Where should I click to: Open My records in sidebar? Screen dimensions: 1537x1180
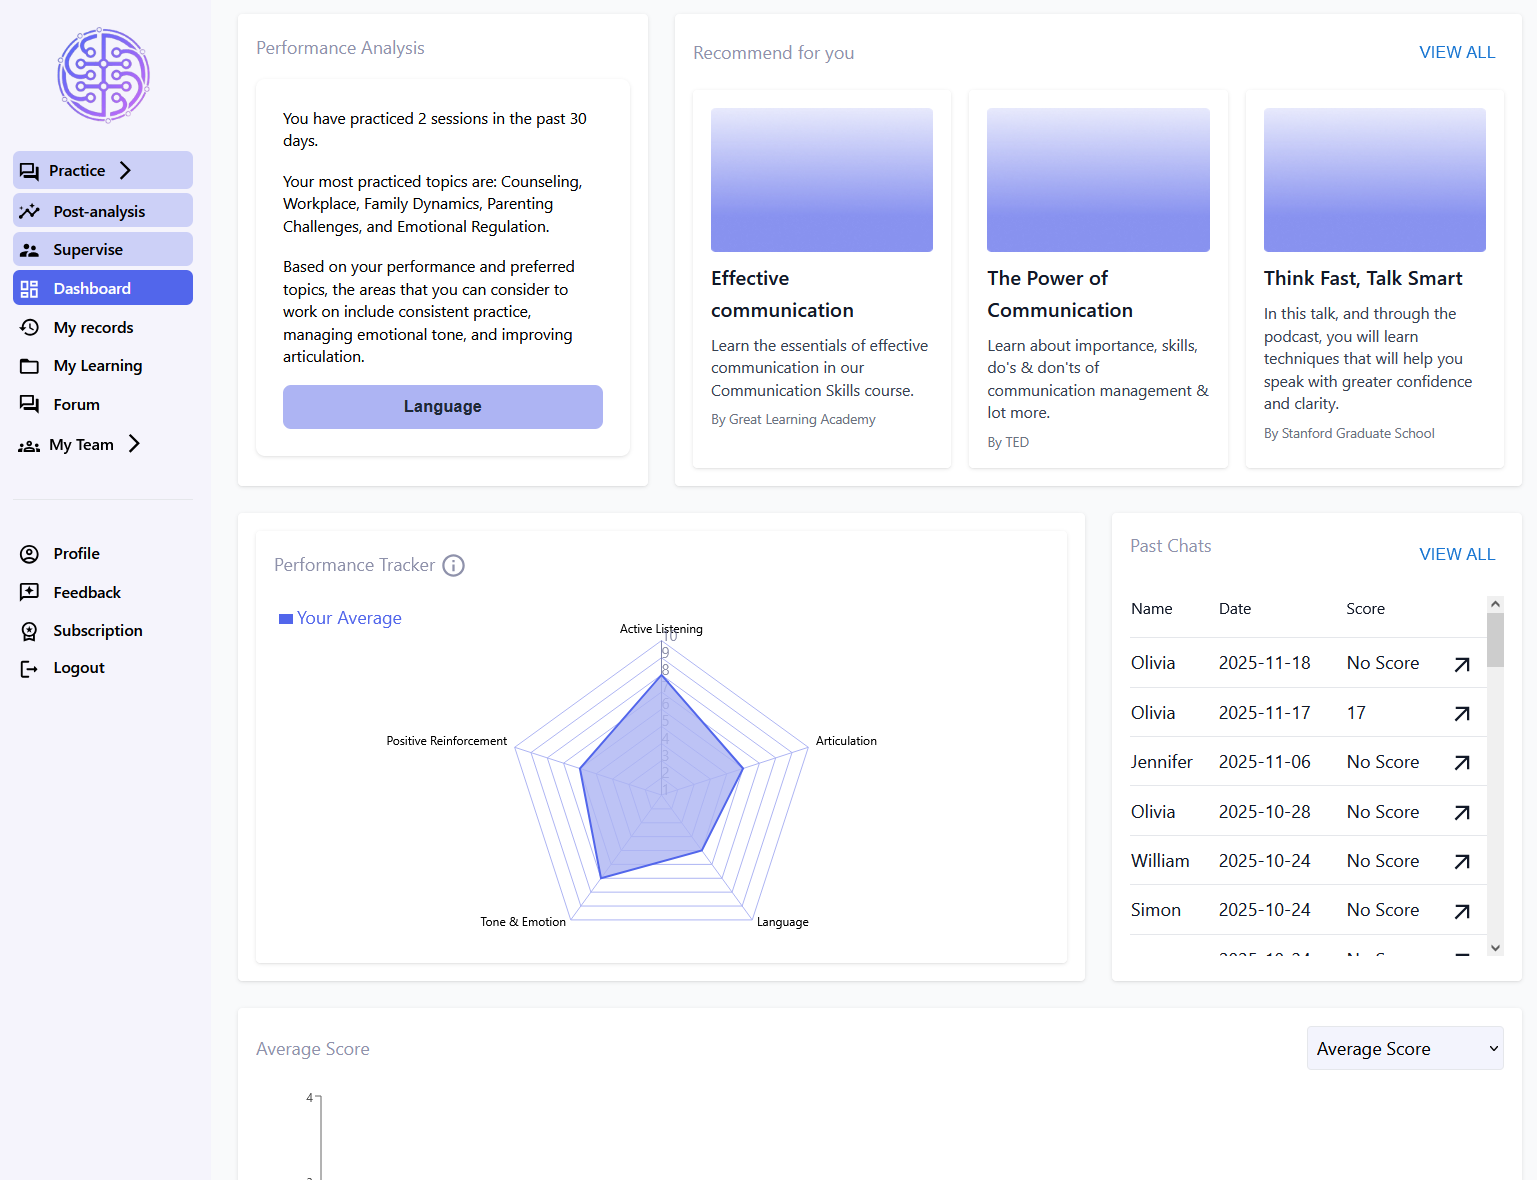tap(93, 328)
